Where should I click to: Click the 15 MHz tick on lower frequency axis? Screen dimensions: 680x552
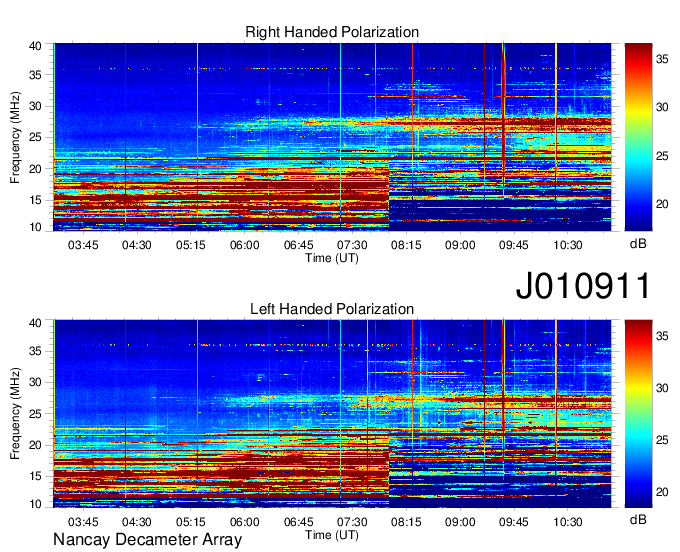coord(35,476)
